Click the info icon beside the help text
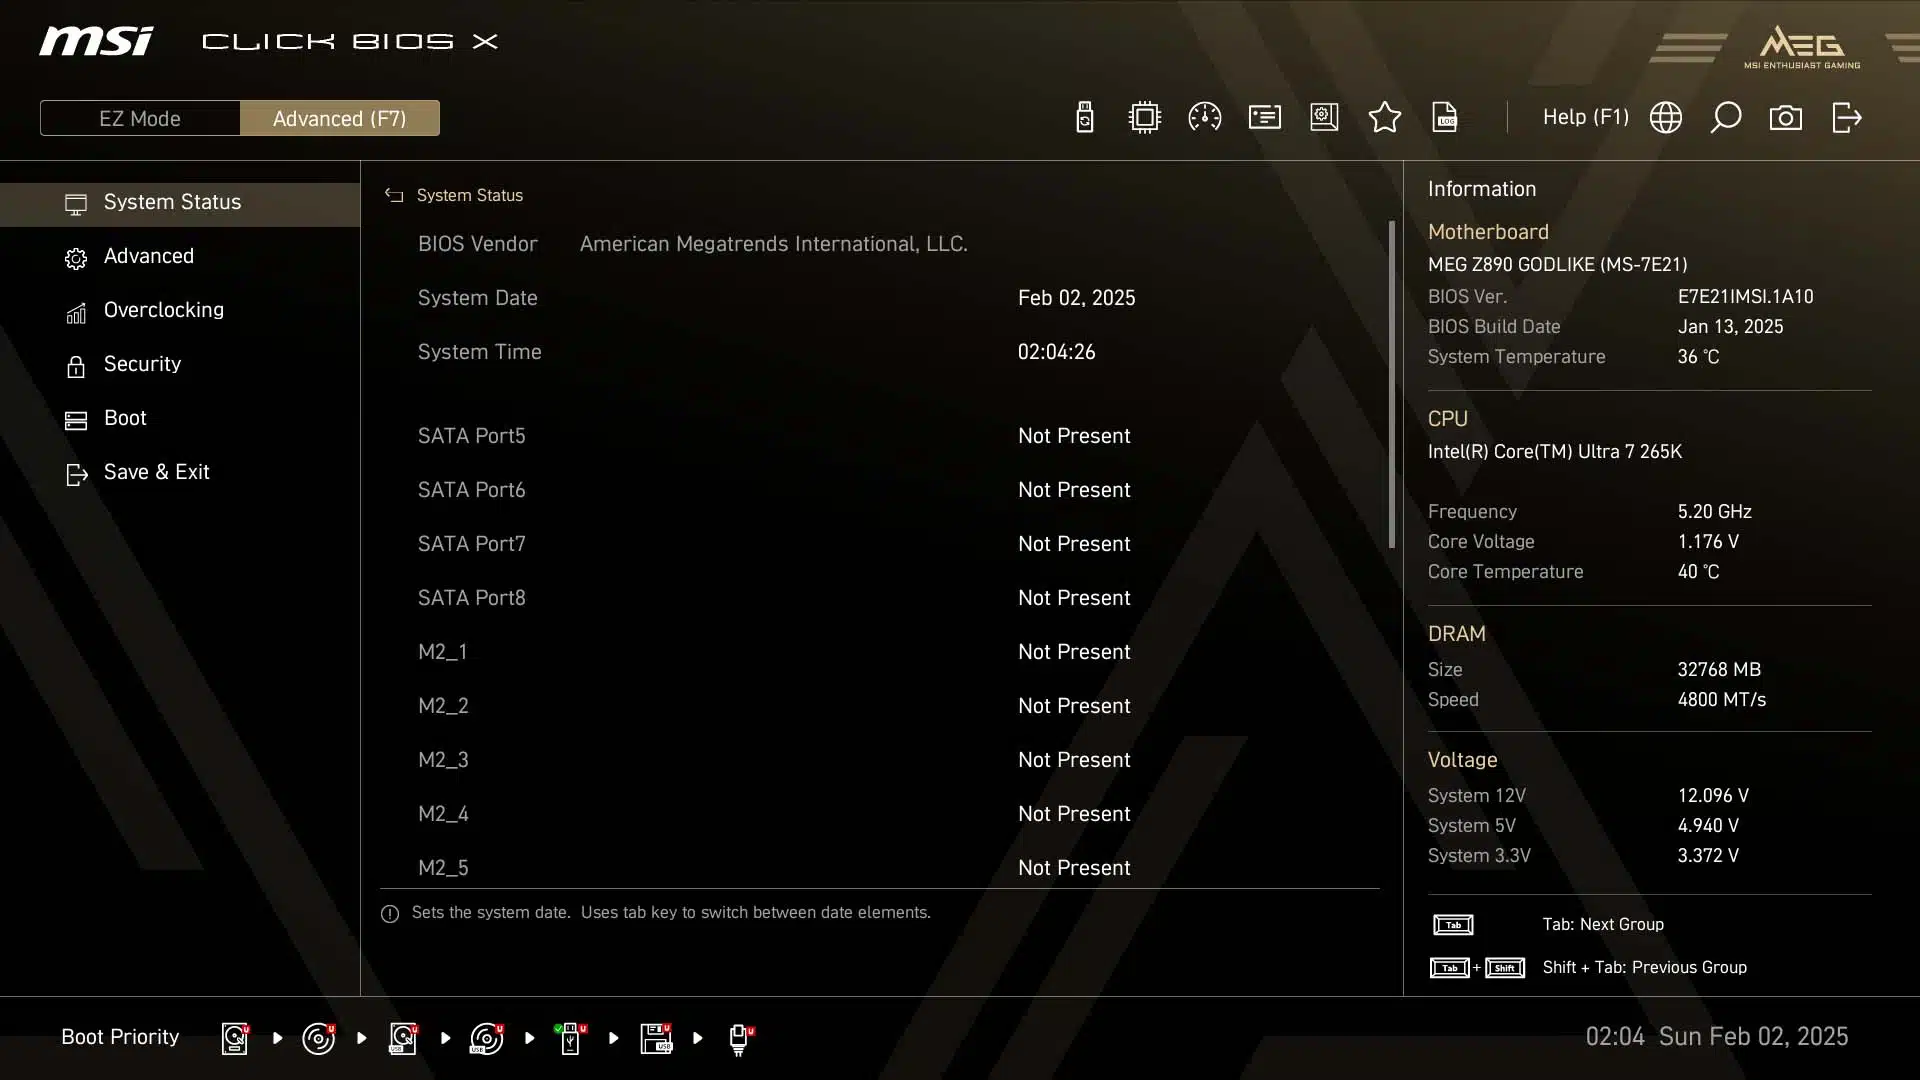 click(390, 914)
